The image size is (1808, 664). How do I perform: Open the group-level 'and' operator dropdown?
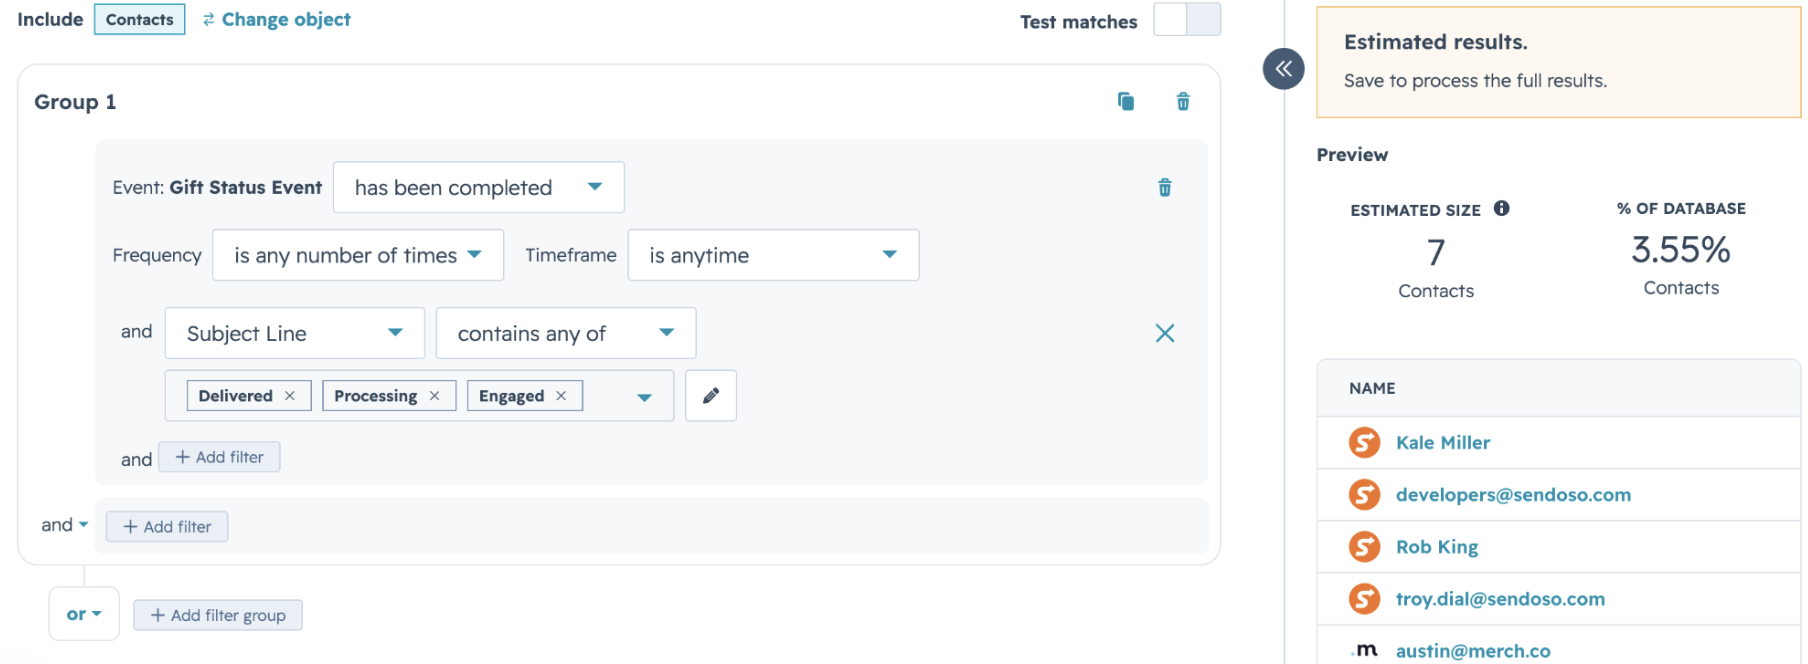[65, 525]
